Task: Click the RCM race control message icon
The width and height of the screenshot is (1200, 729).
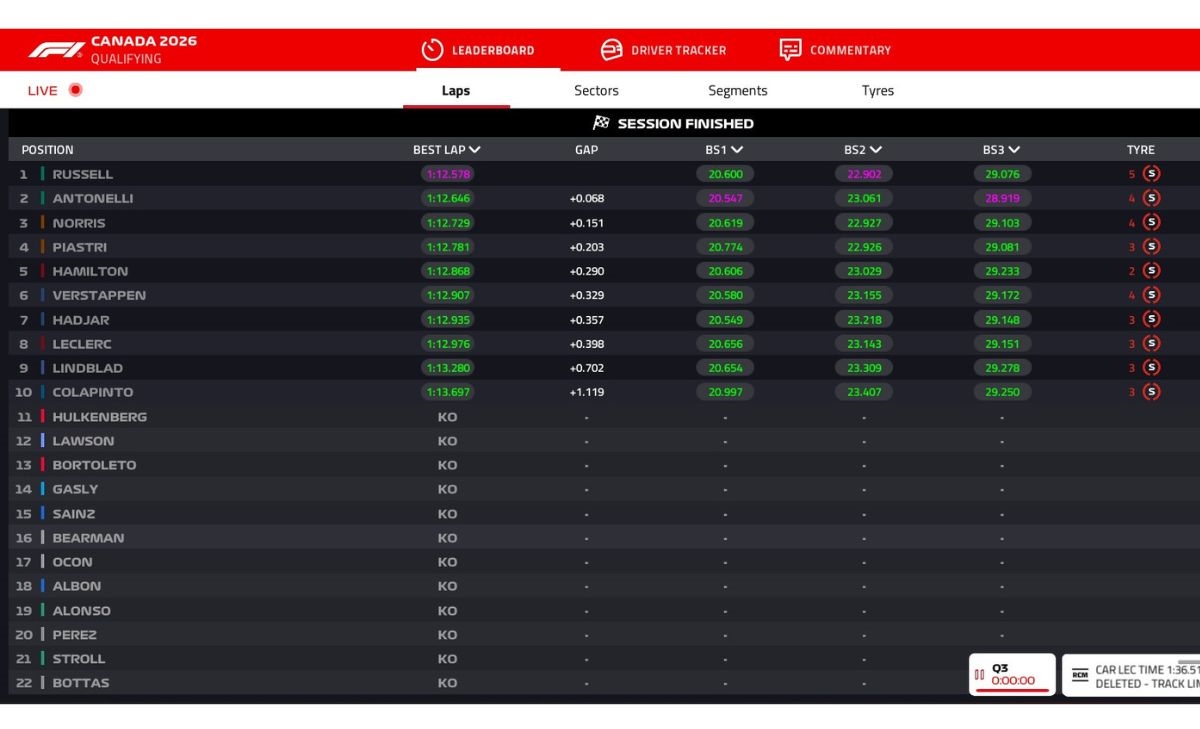Action: click(1080, 675)
